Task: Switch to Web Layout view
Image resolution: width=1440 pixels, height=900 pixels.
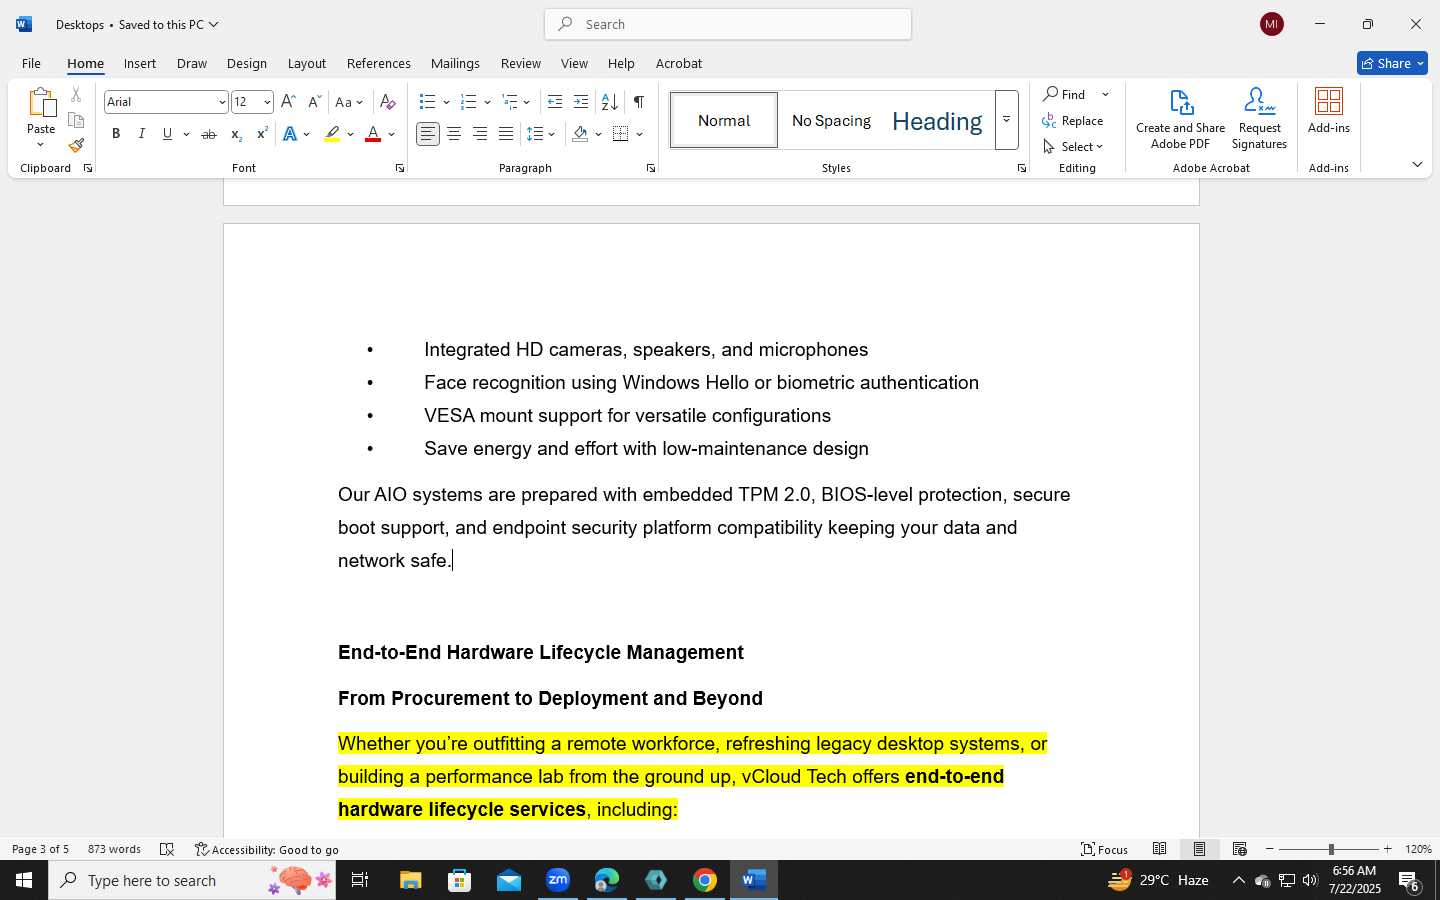Action: pos(1239,849)
